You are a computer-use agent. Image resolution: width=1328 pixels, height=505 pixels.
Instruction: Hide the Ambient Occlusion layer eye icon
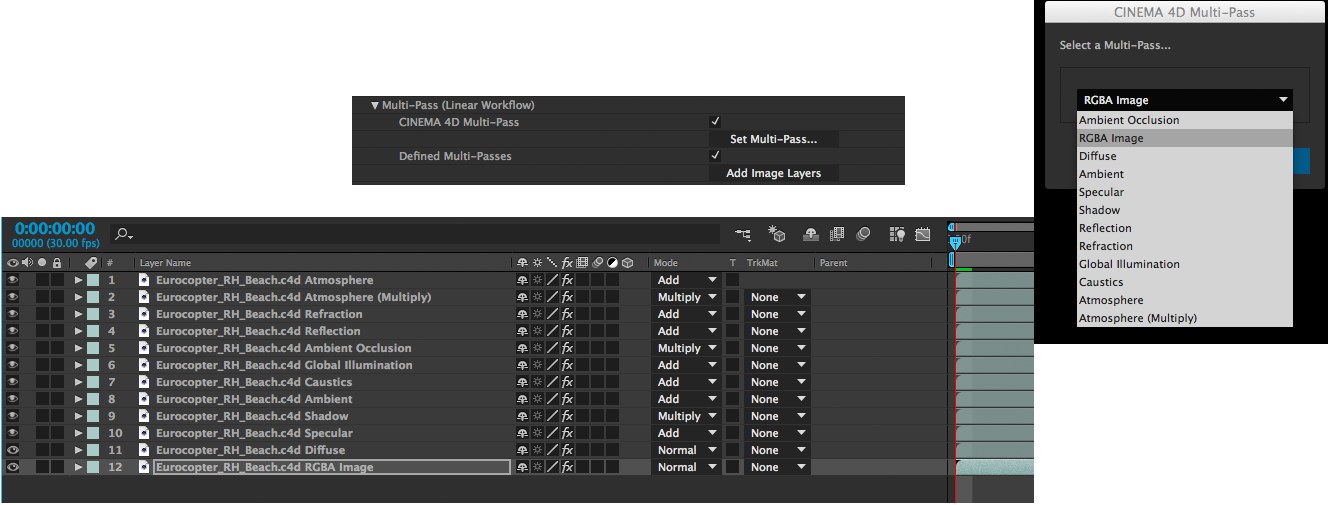point(13,348)
